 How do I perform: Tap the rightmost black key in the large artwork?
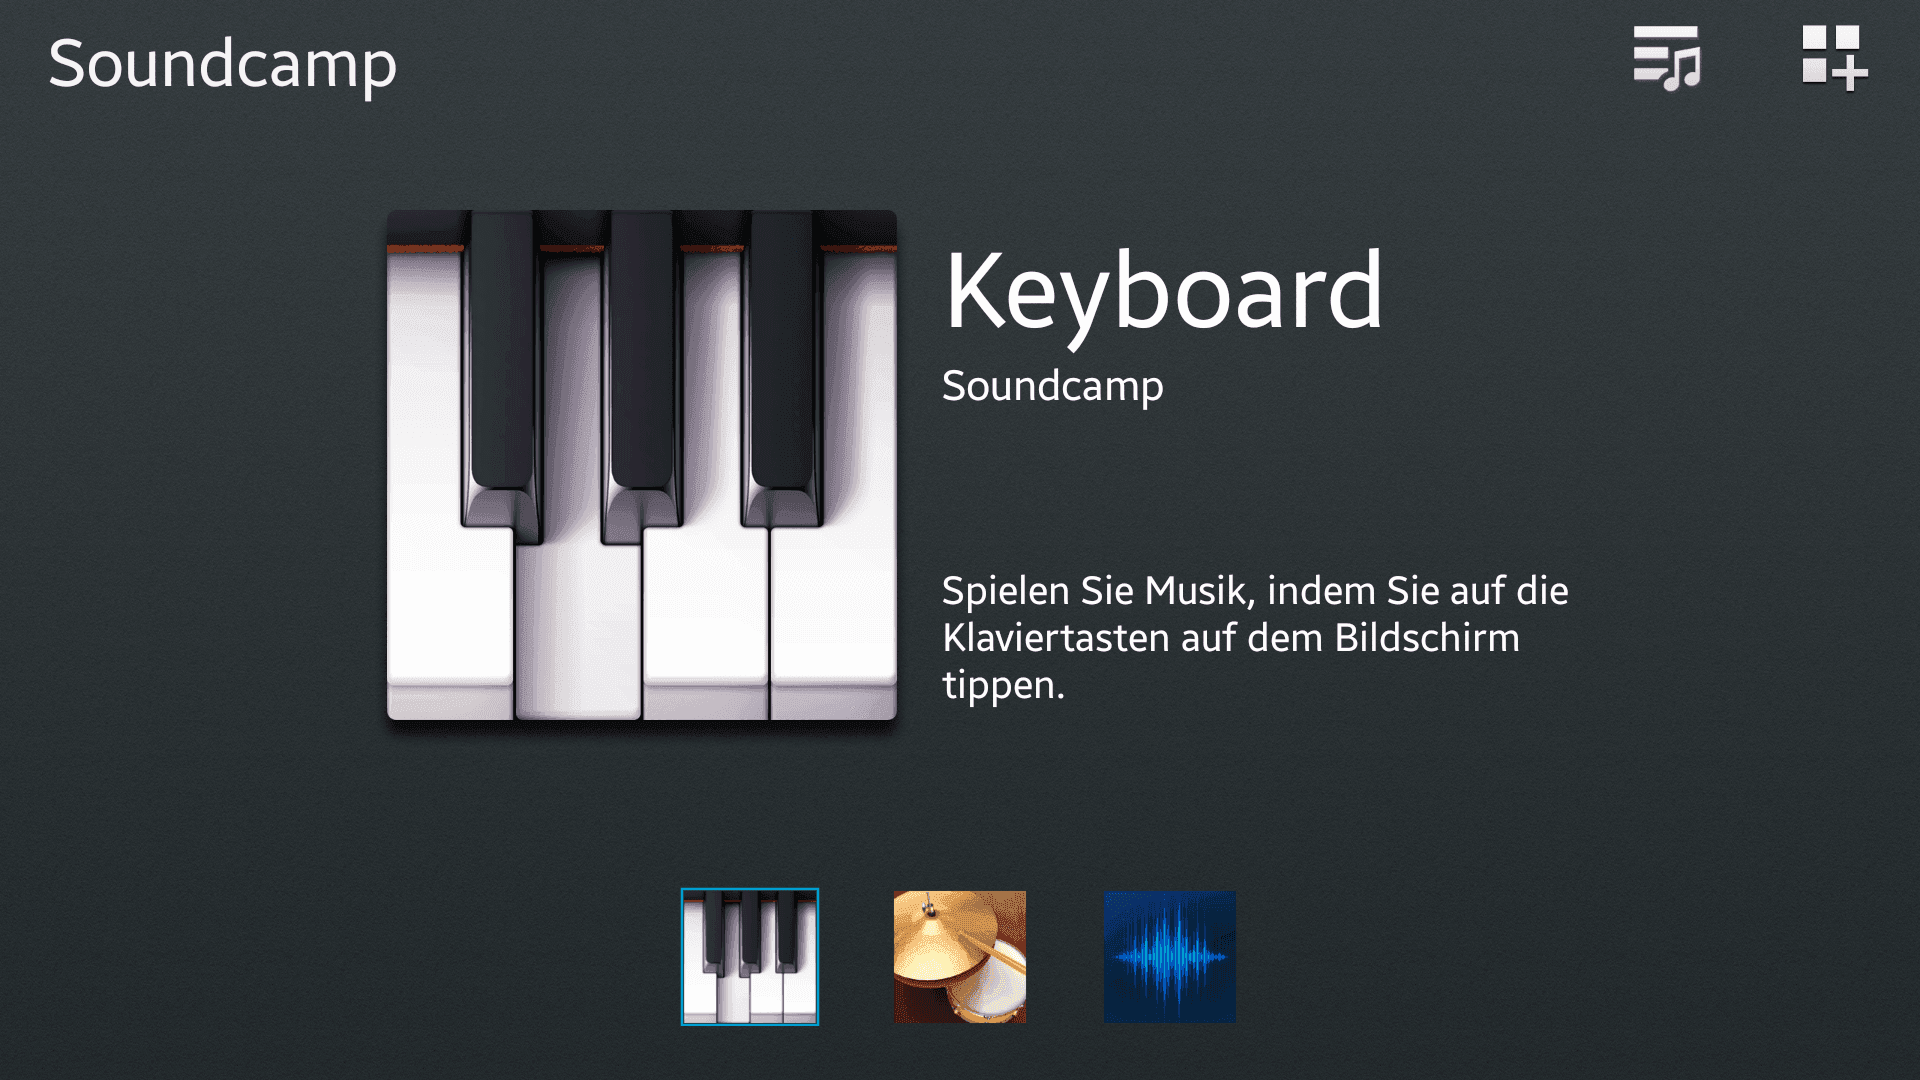click(x=782, y=370)
